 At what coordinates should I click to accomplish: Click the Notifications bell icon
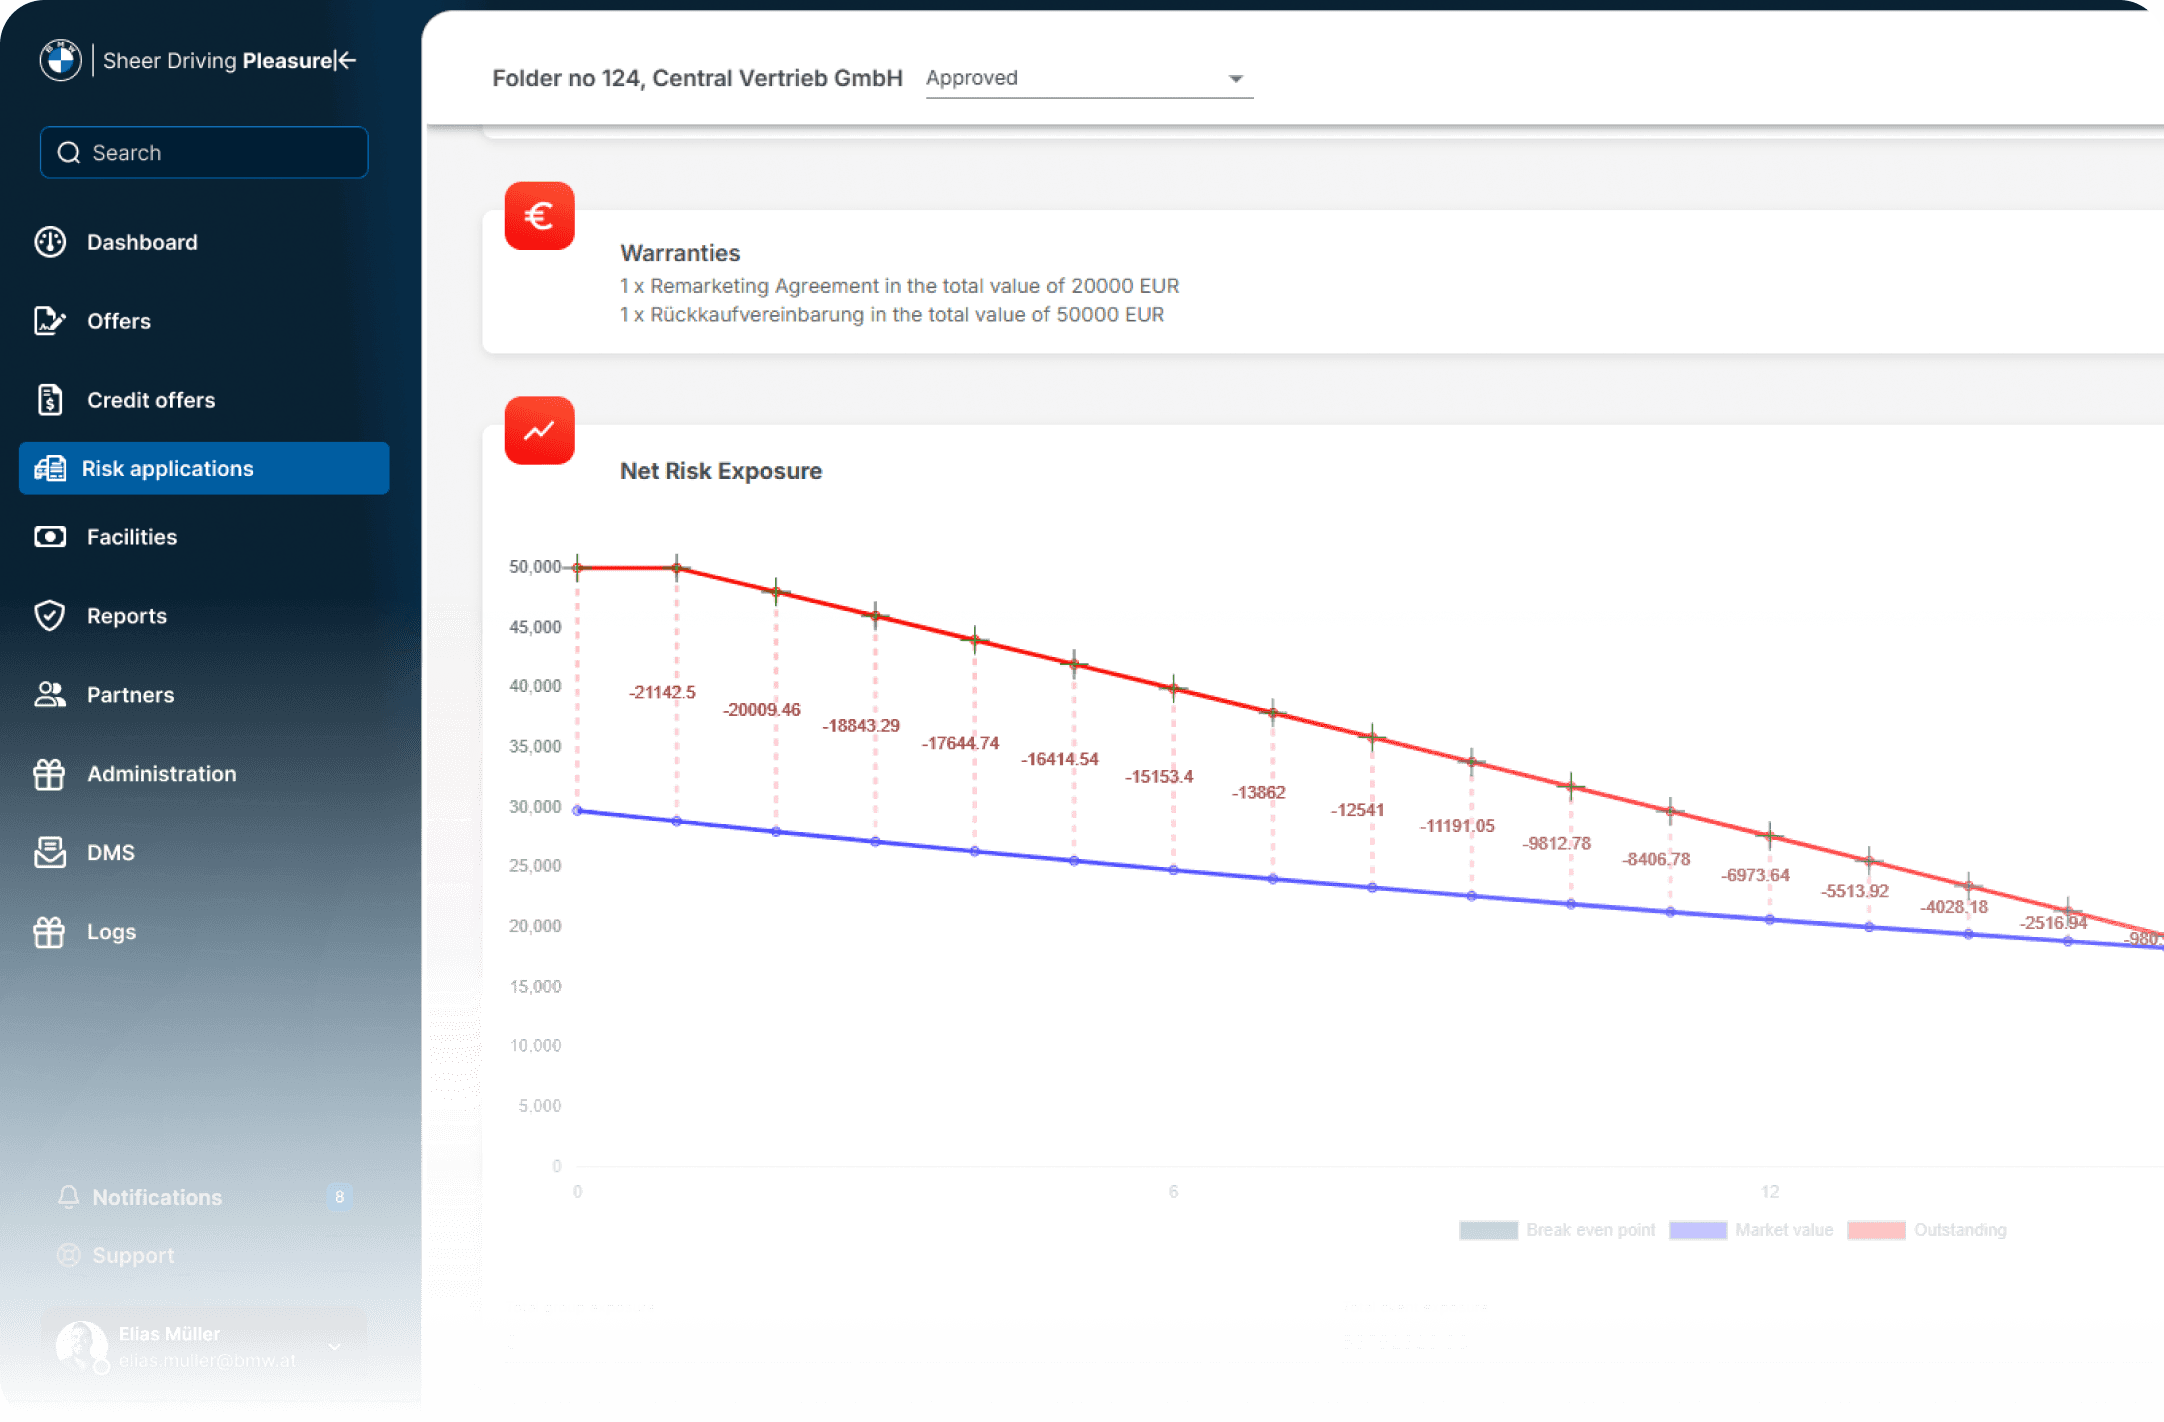(x=68, y=1197)
